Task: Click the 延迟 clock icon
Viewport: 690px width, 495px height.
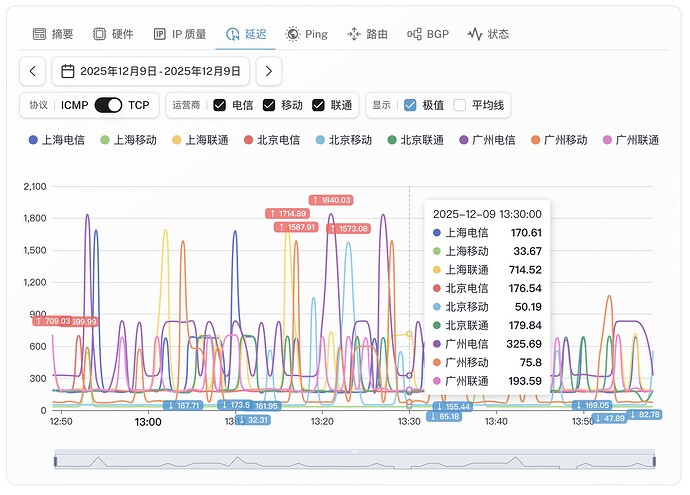Action: [x=232, y=34]
